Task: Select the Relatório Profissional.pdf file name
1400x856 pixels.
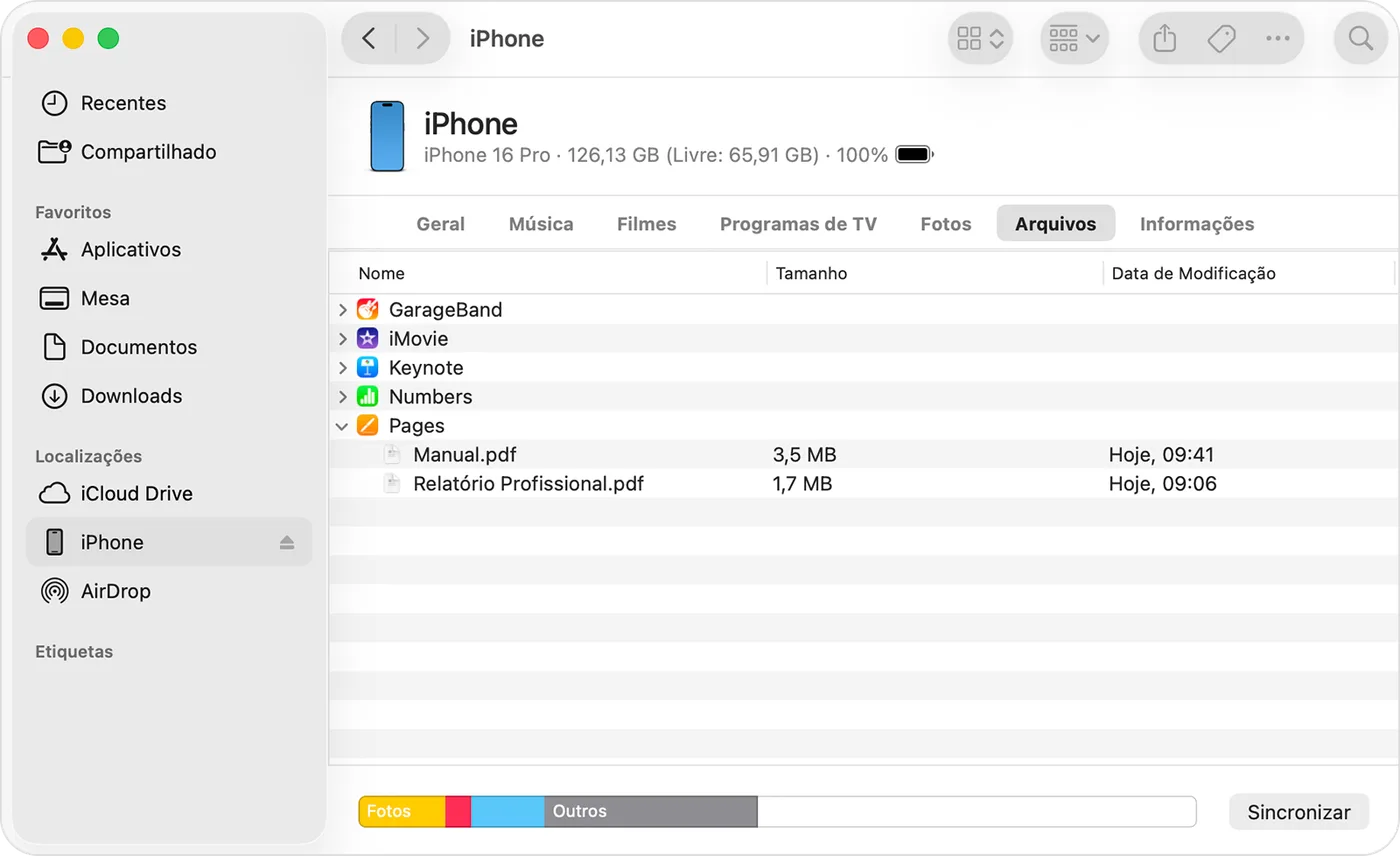Action: tap(528, 484)
